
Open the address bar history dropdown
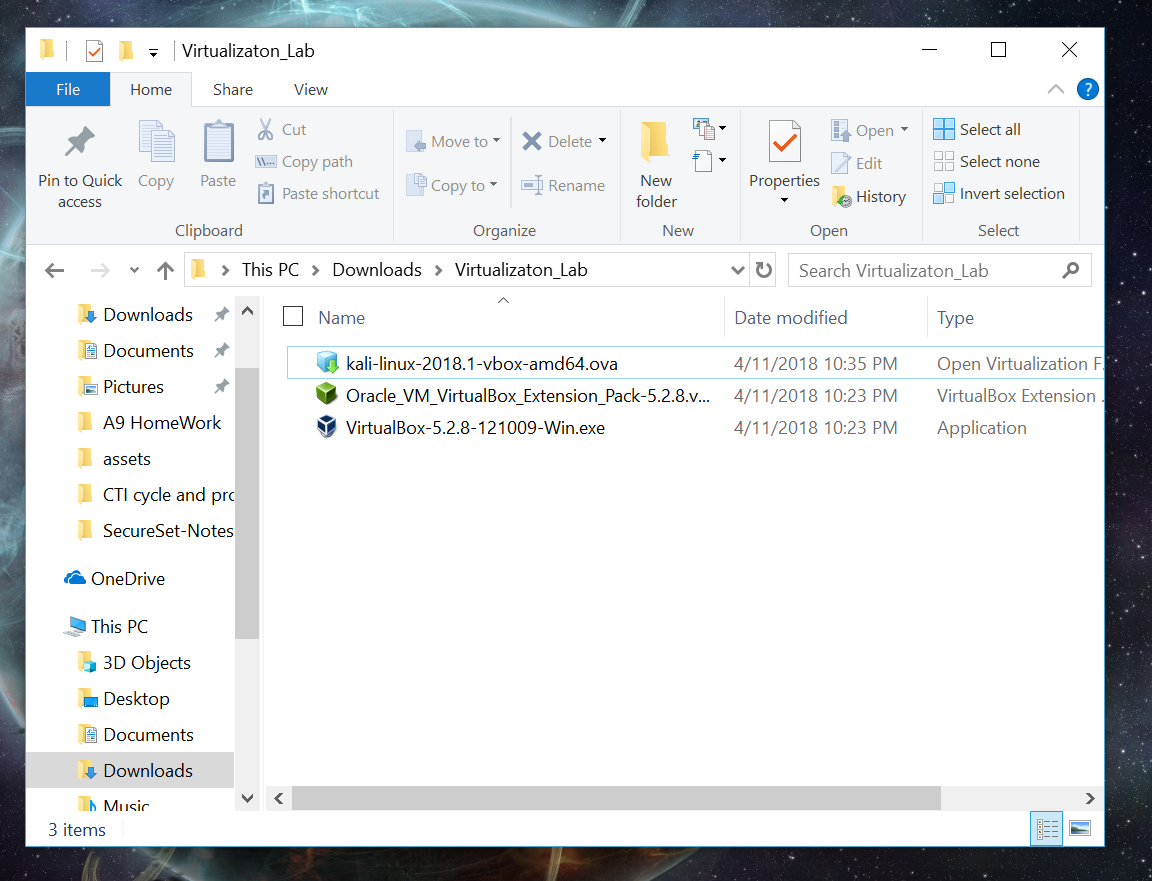pyautogui.click(x=738, y=270)
